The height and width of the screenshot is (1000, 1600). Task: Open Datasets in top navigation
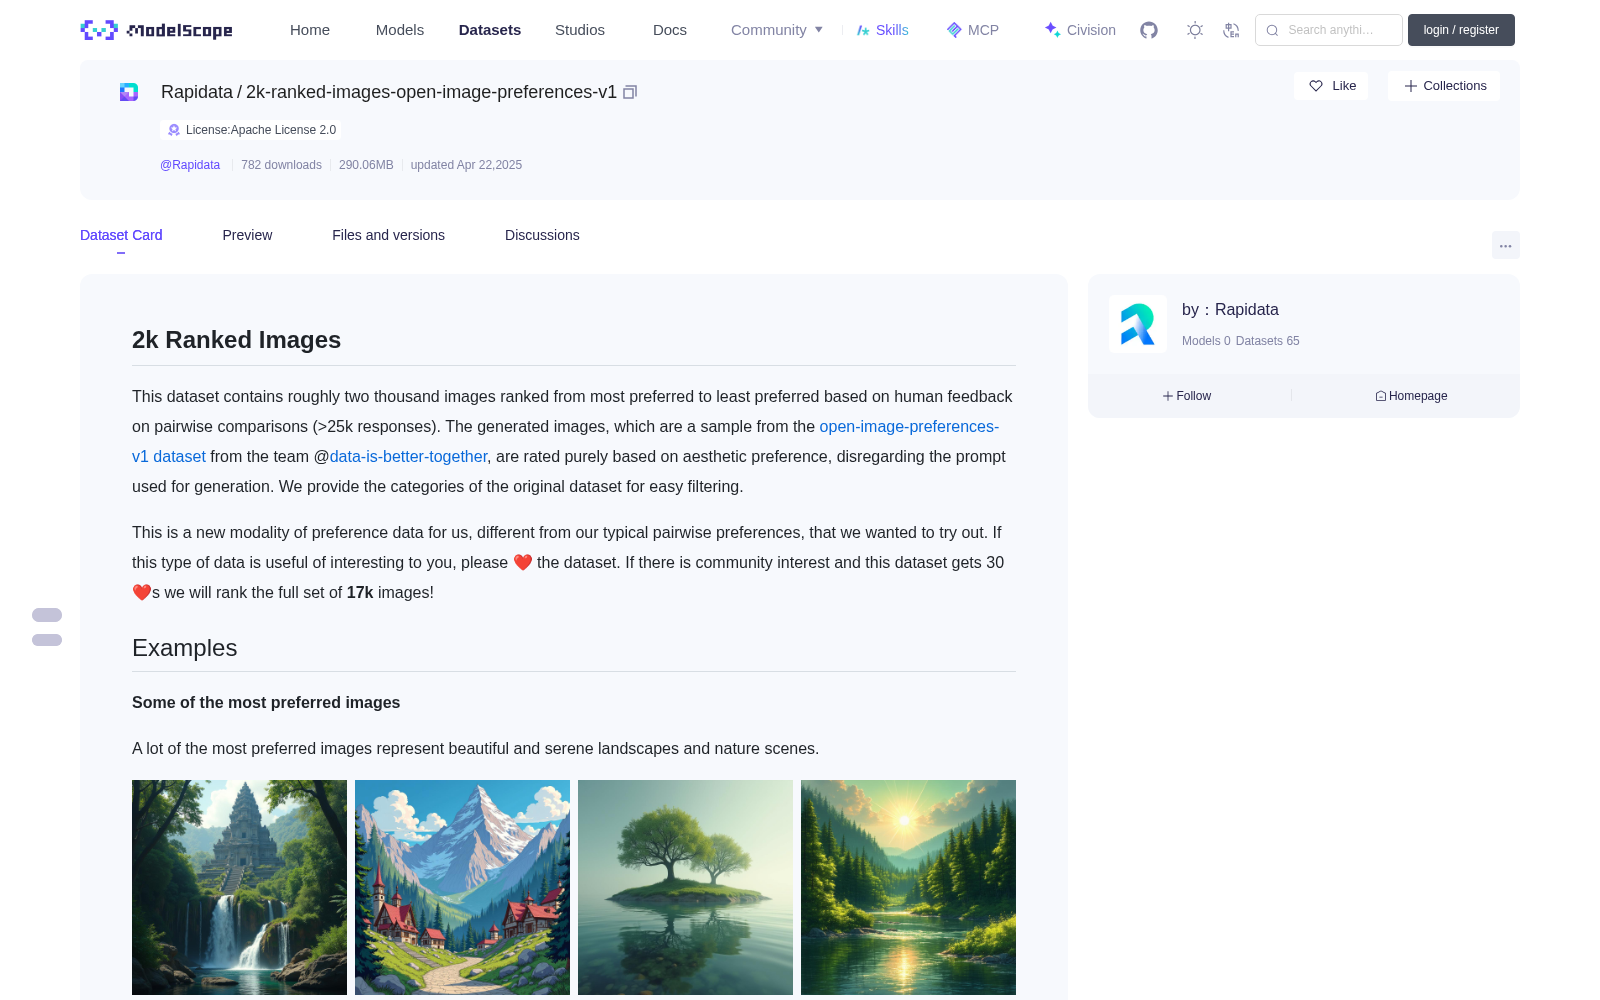tap(490, 30)
